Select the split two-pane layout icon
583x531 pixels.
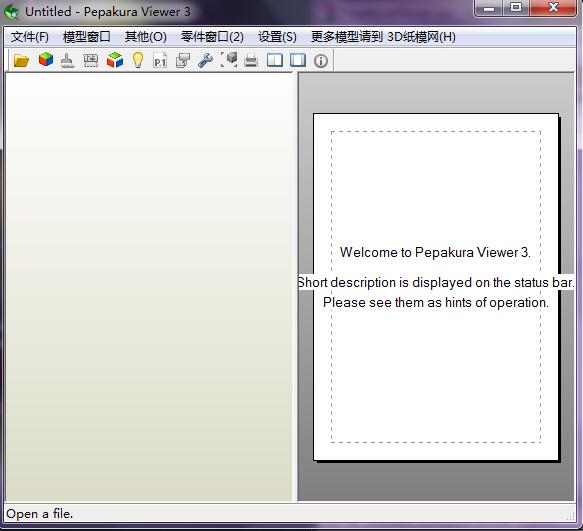275,60
